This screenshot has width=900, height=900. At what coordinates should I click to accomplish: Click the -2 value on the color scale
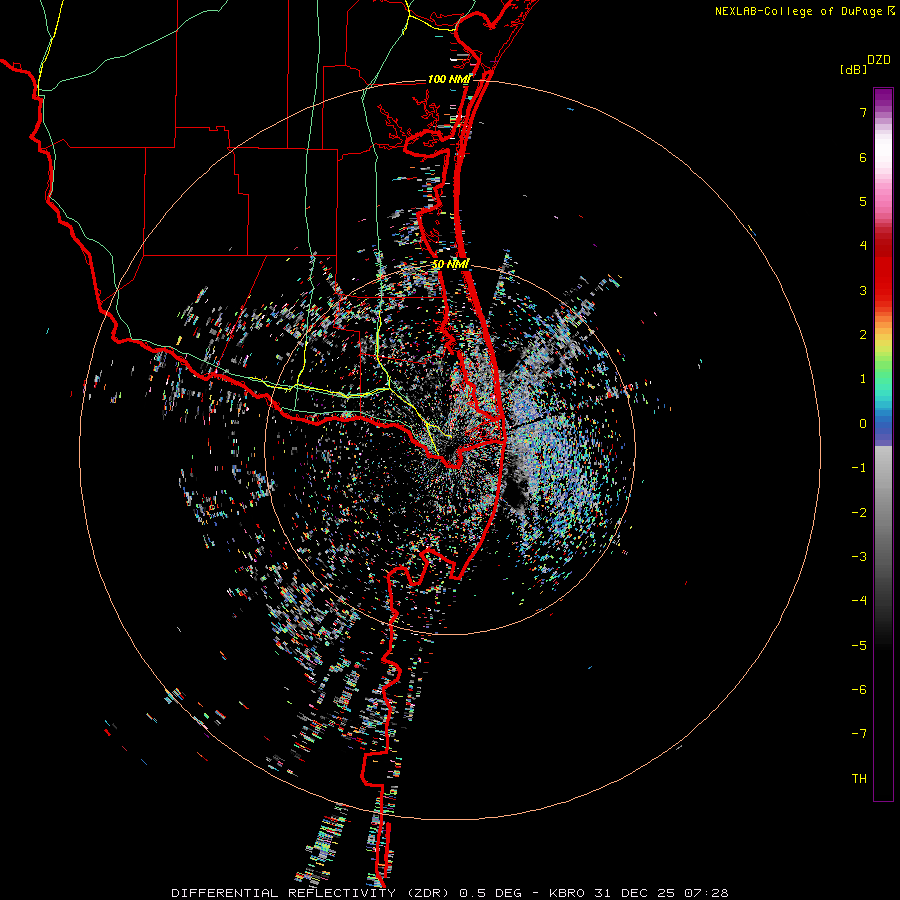coord(859,513)
